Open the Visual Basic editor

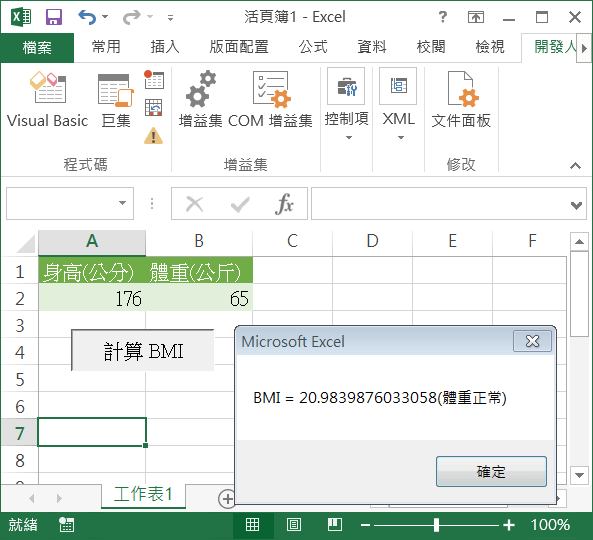pyautogui.click(x=47, y=100)
